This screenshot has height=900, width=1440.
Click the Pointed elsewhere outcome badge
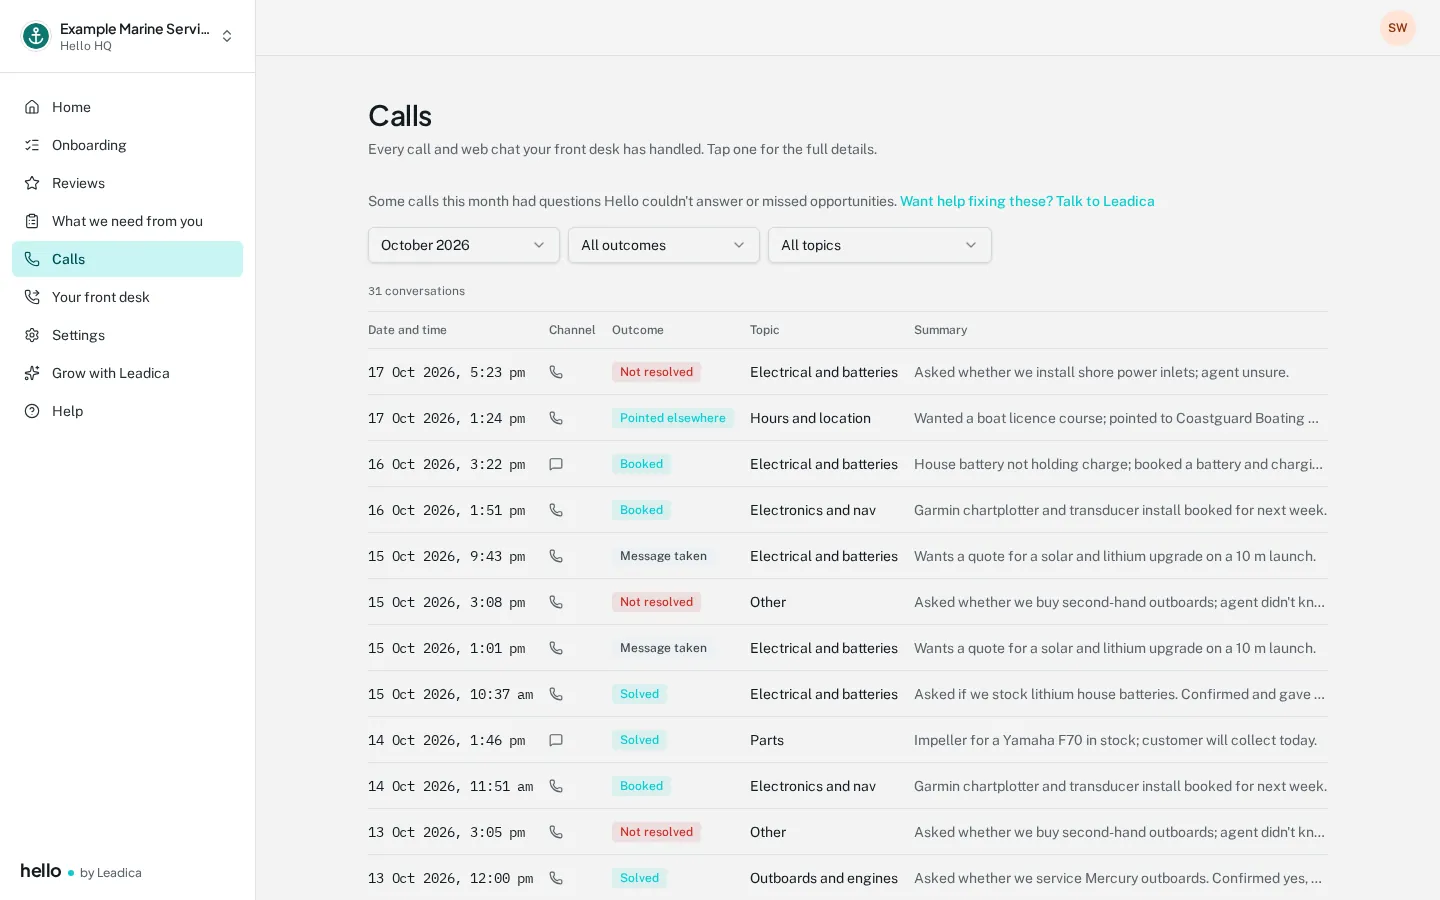coord(673,418)
